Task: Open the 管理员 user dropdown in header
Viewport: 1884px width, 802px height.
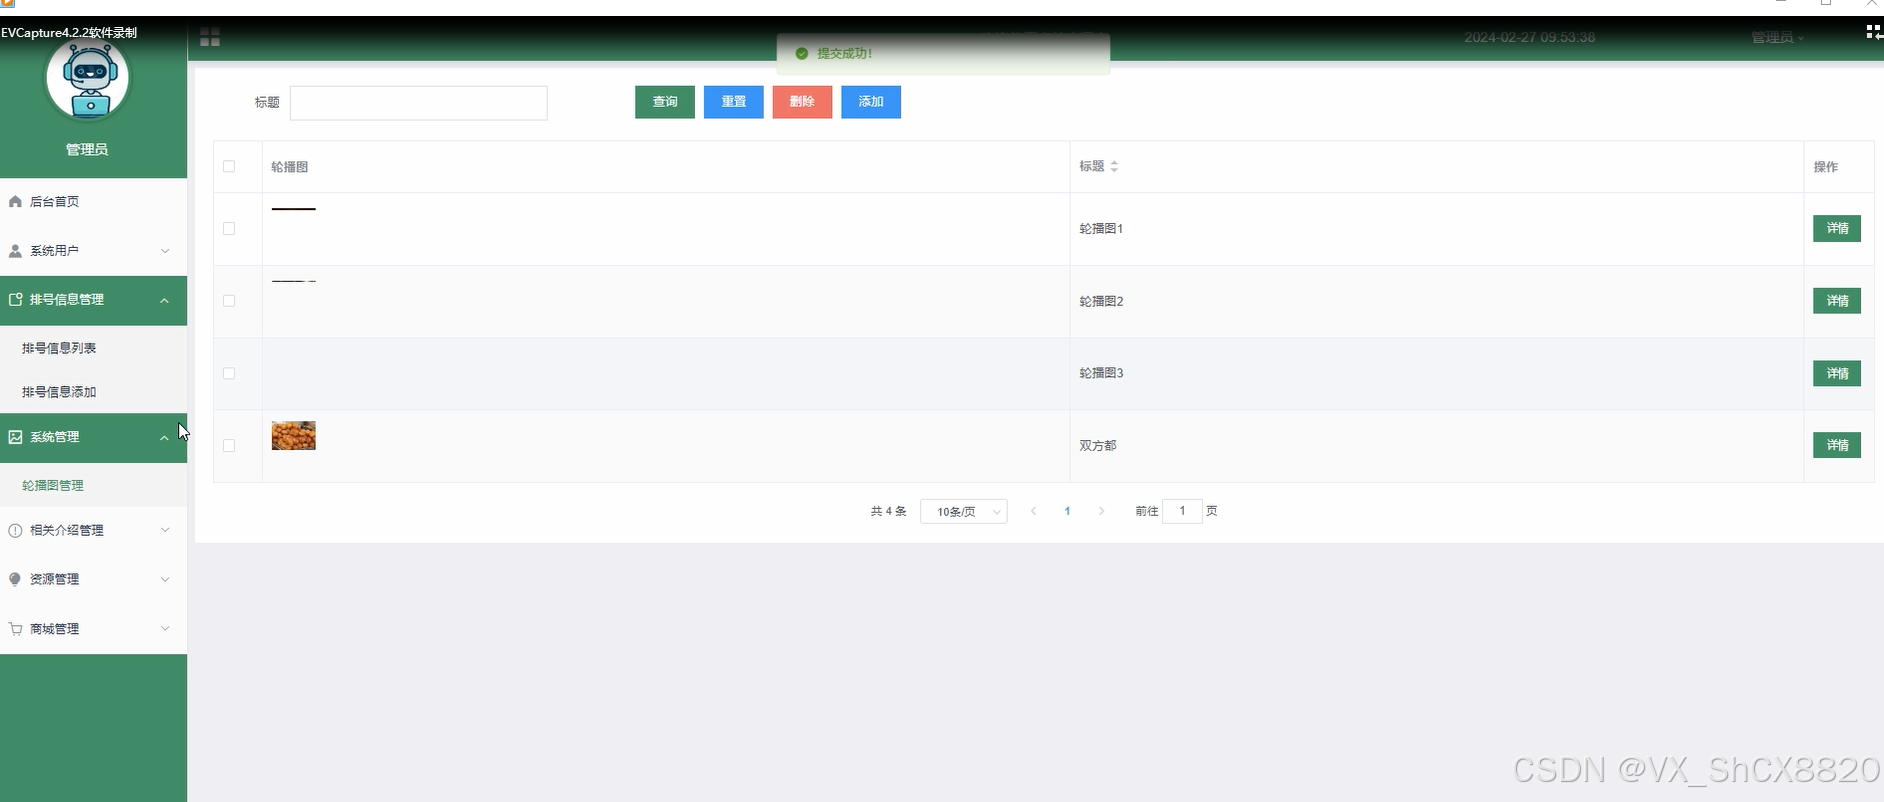Action: point(1777,38)
